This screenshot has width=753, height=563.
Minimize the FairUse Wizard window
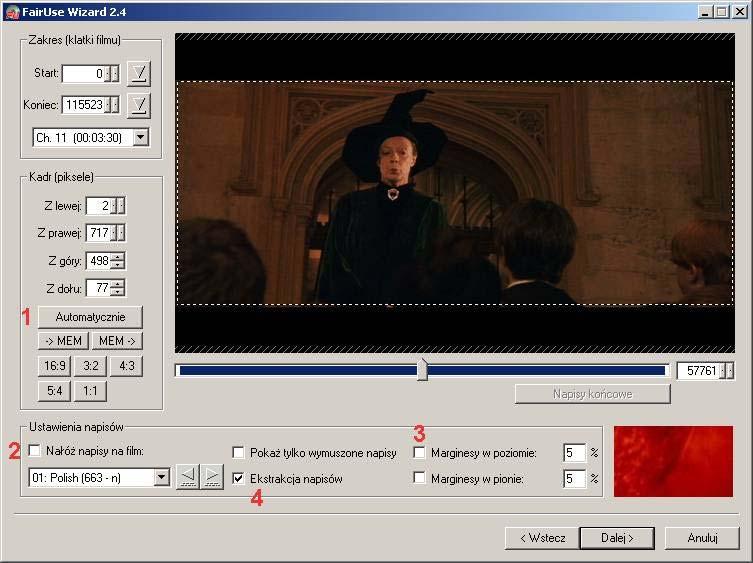[705, 12]
